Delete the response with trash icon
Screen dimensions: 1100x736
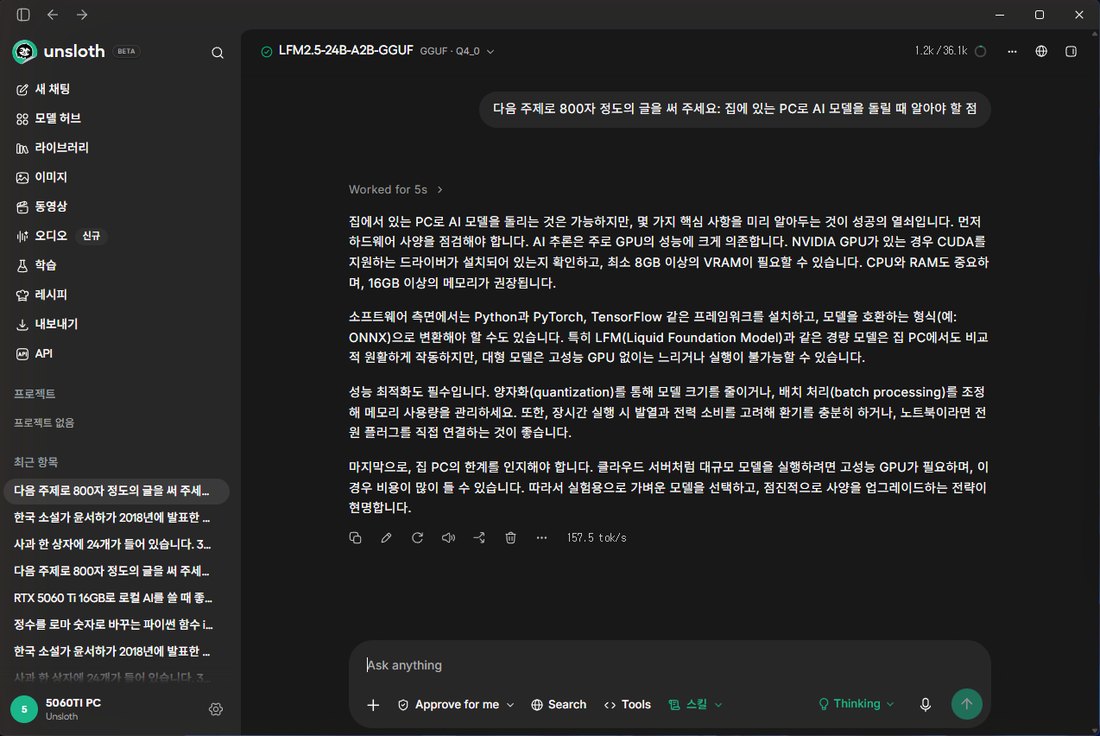point(511,537)
